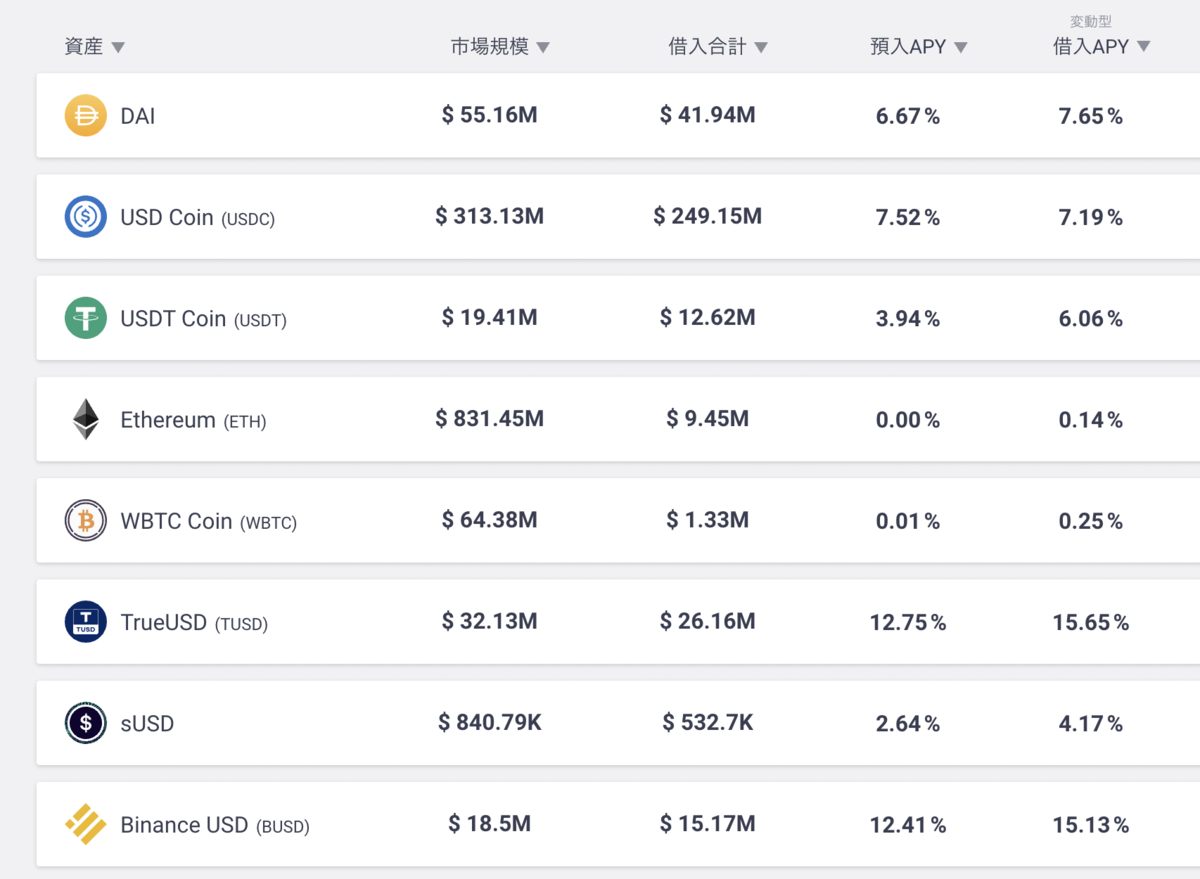Image resolution: width=1200 pixels, height=879 pixels.
Task: Click WBTC borrow APY 0.25%
Action: pos(1091,521)
